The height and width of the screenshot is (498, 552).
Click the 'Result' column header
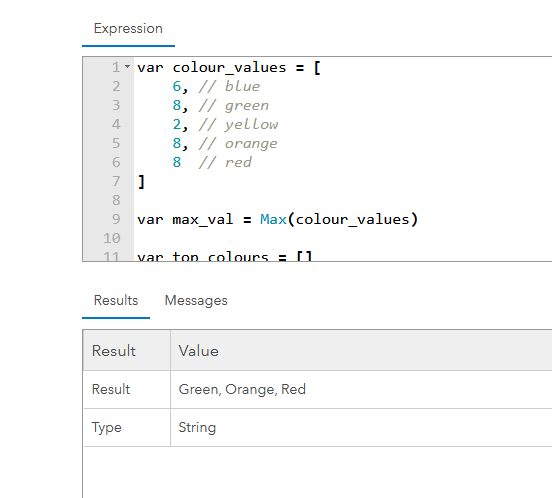(x=127, y=351)
